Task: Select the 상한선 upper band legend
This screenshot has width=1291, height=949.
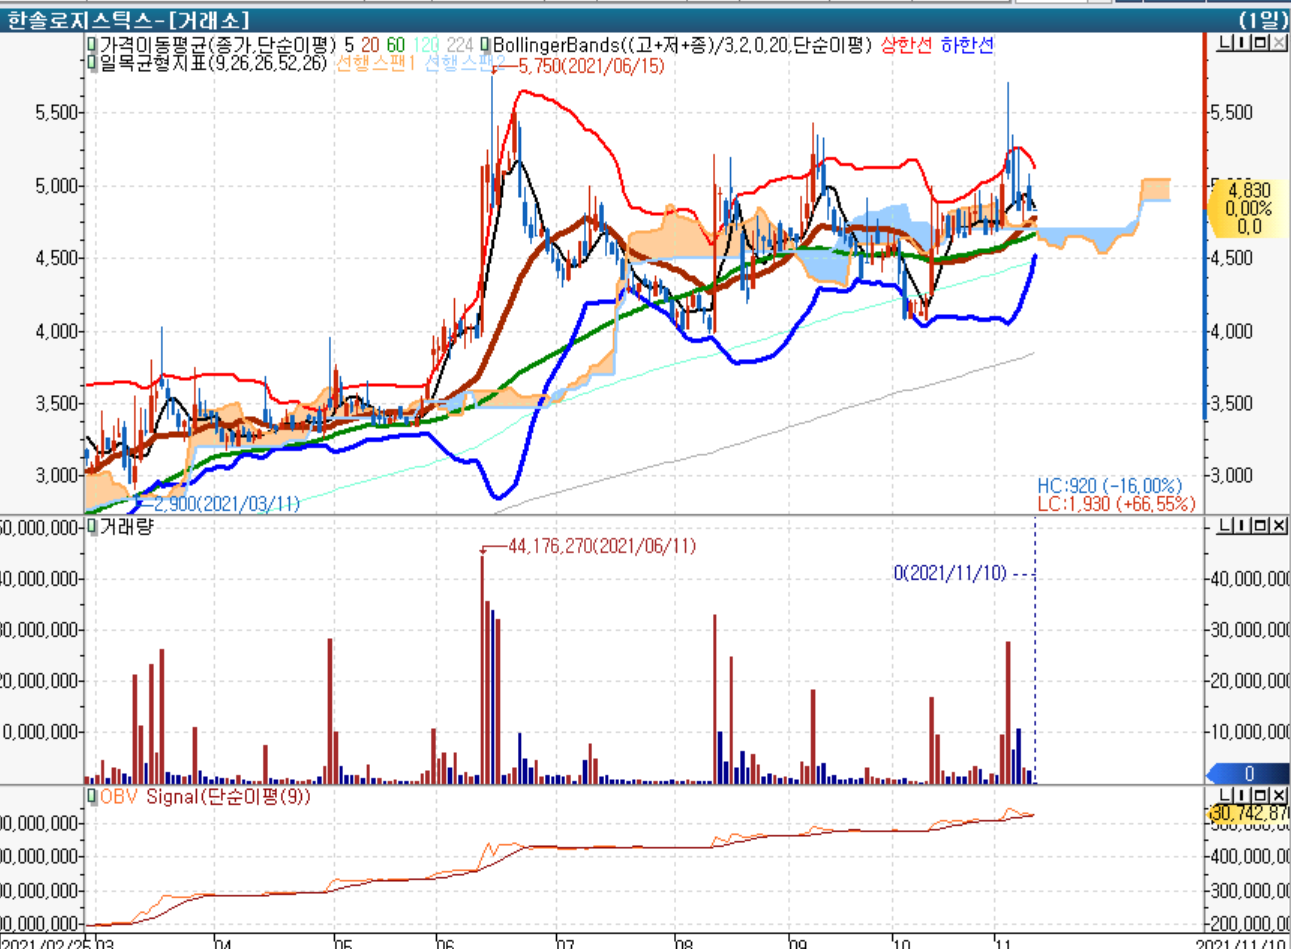Action: [906, 45]
